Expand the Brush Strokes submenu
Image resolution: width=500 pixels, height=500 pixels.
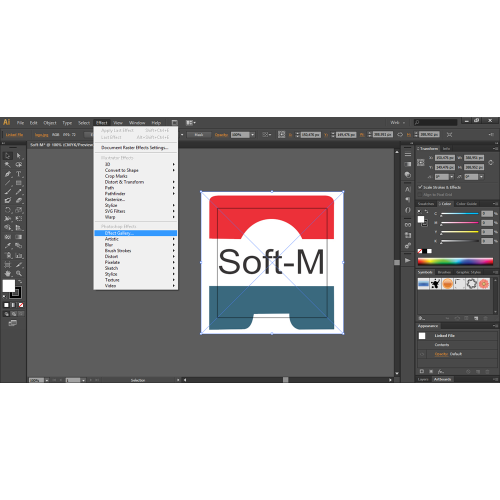click(x=136, y=251)
